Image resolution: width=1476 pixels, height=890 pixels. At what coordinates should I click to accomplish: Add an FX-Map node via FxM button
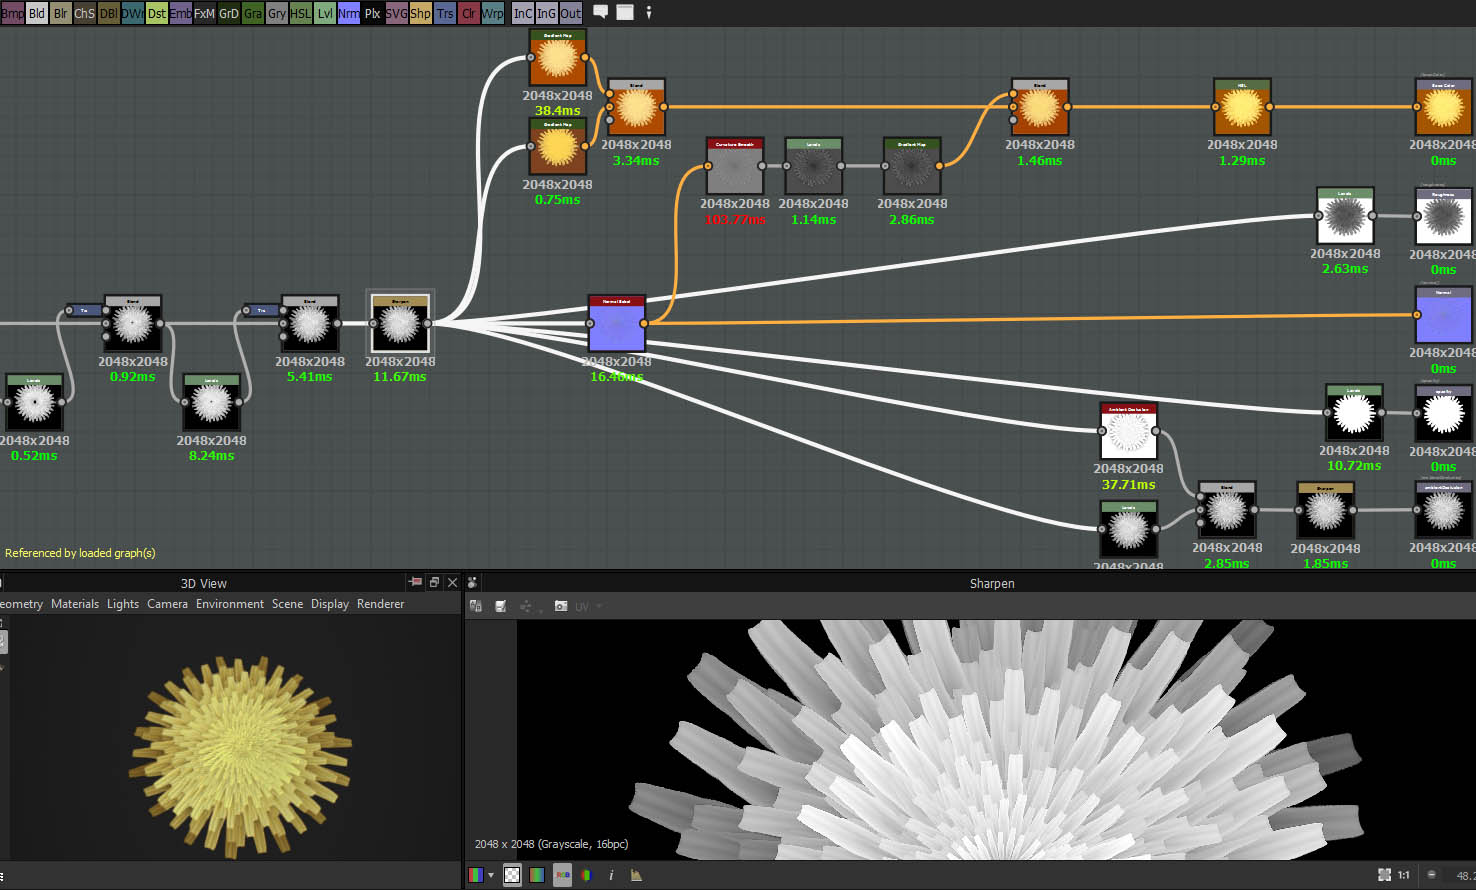click(x=205, y=13)
